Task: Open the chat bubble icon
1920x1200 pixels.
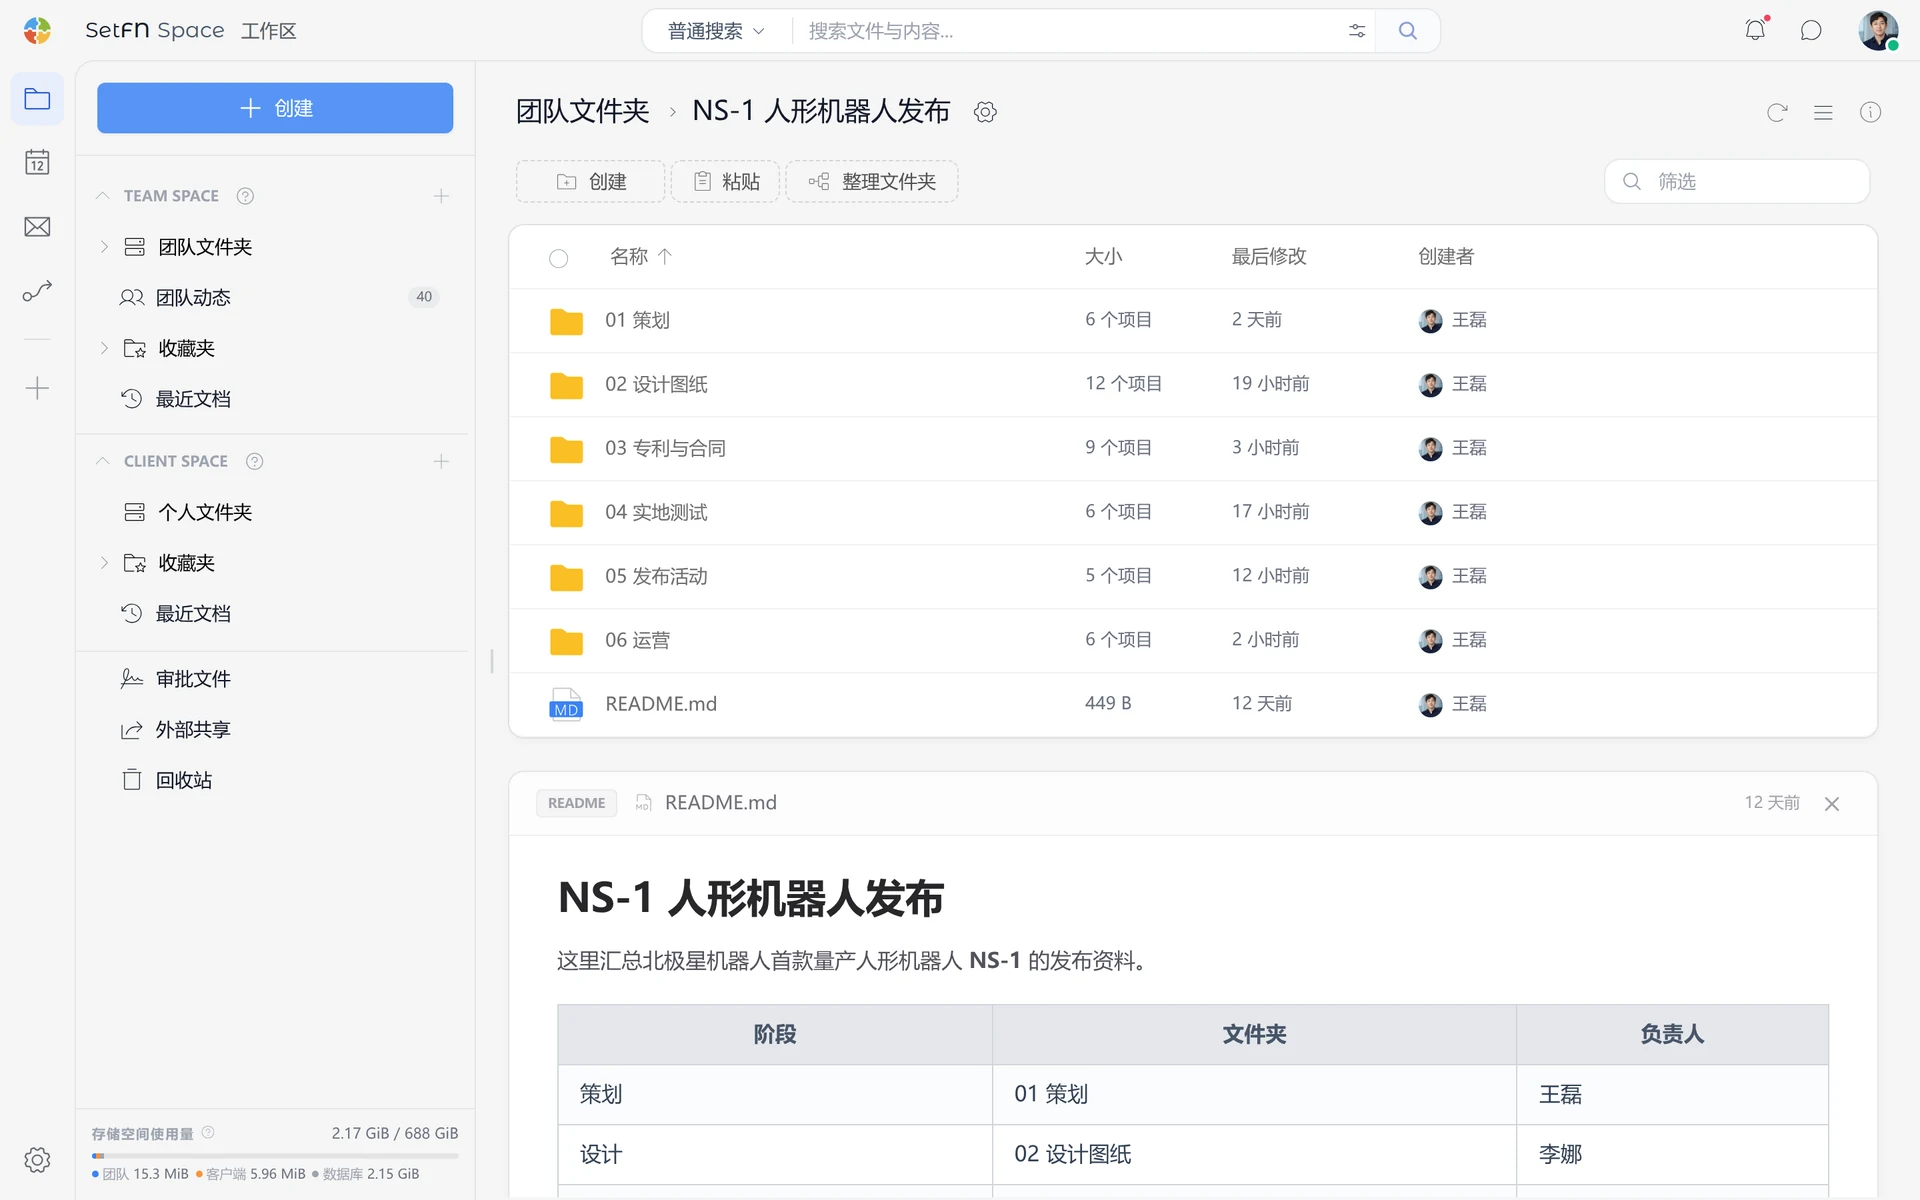Action: coord(1811,30)
